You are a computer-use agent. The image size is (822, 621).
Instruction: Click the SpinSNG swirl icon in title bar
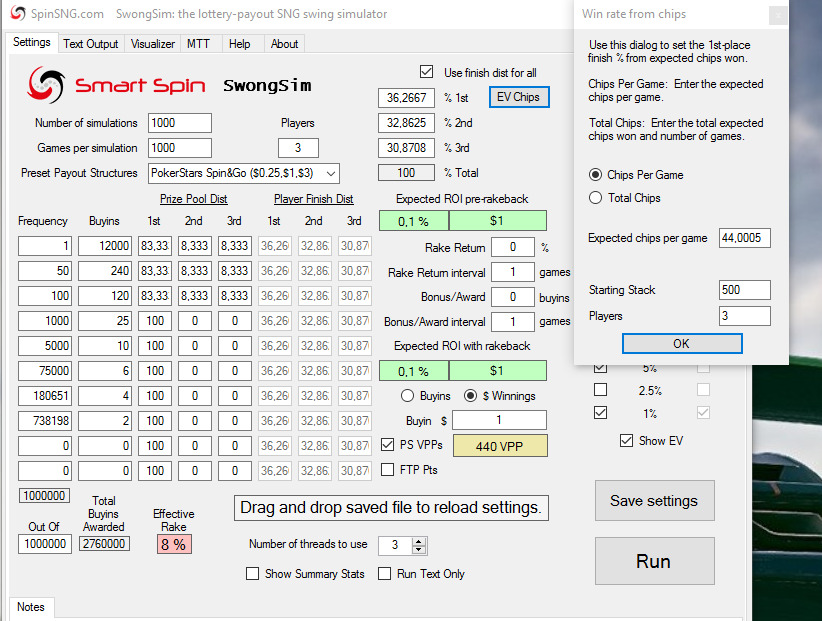coord(17,14)
